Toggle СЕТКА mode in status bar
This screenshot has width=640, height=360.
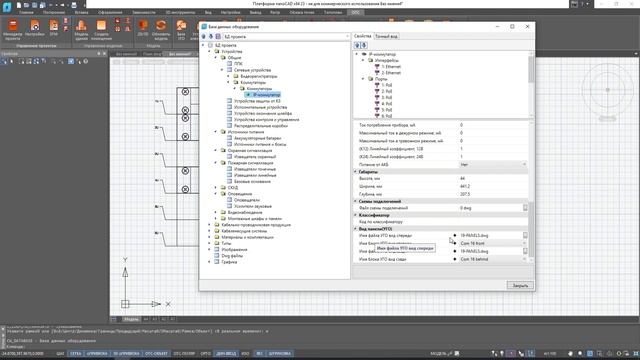click(x=76, y=353)
